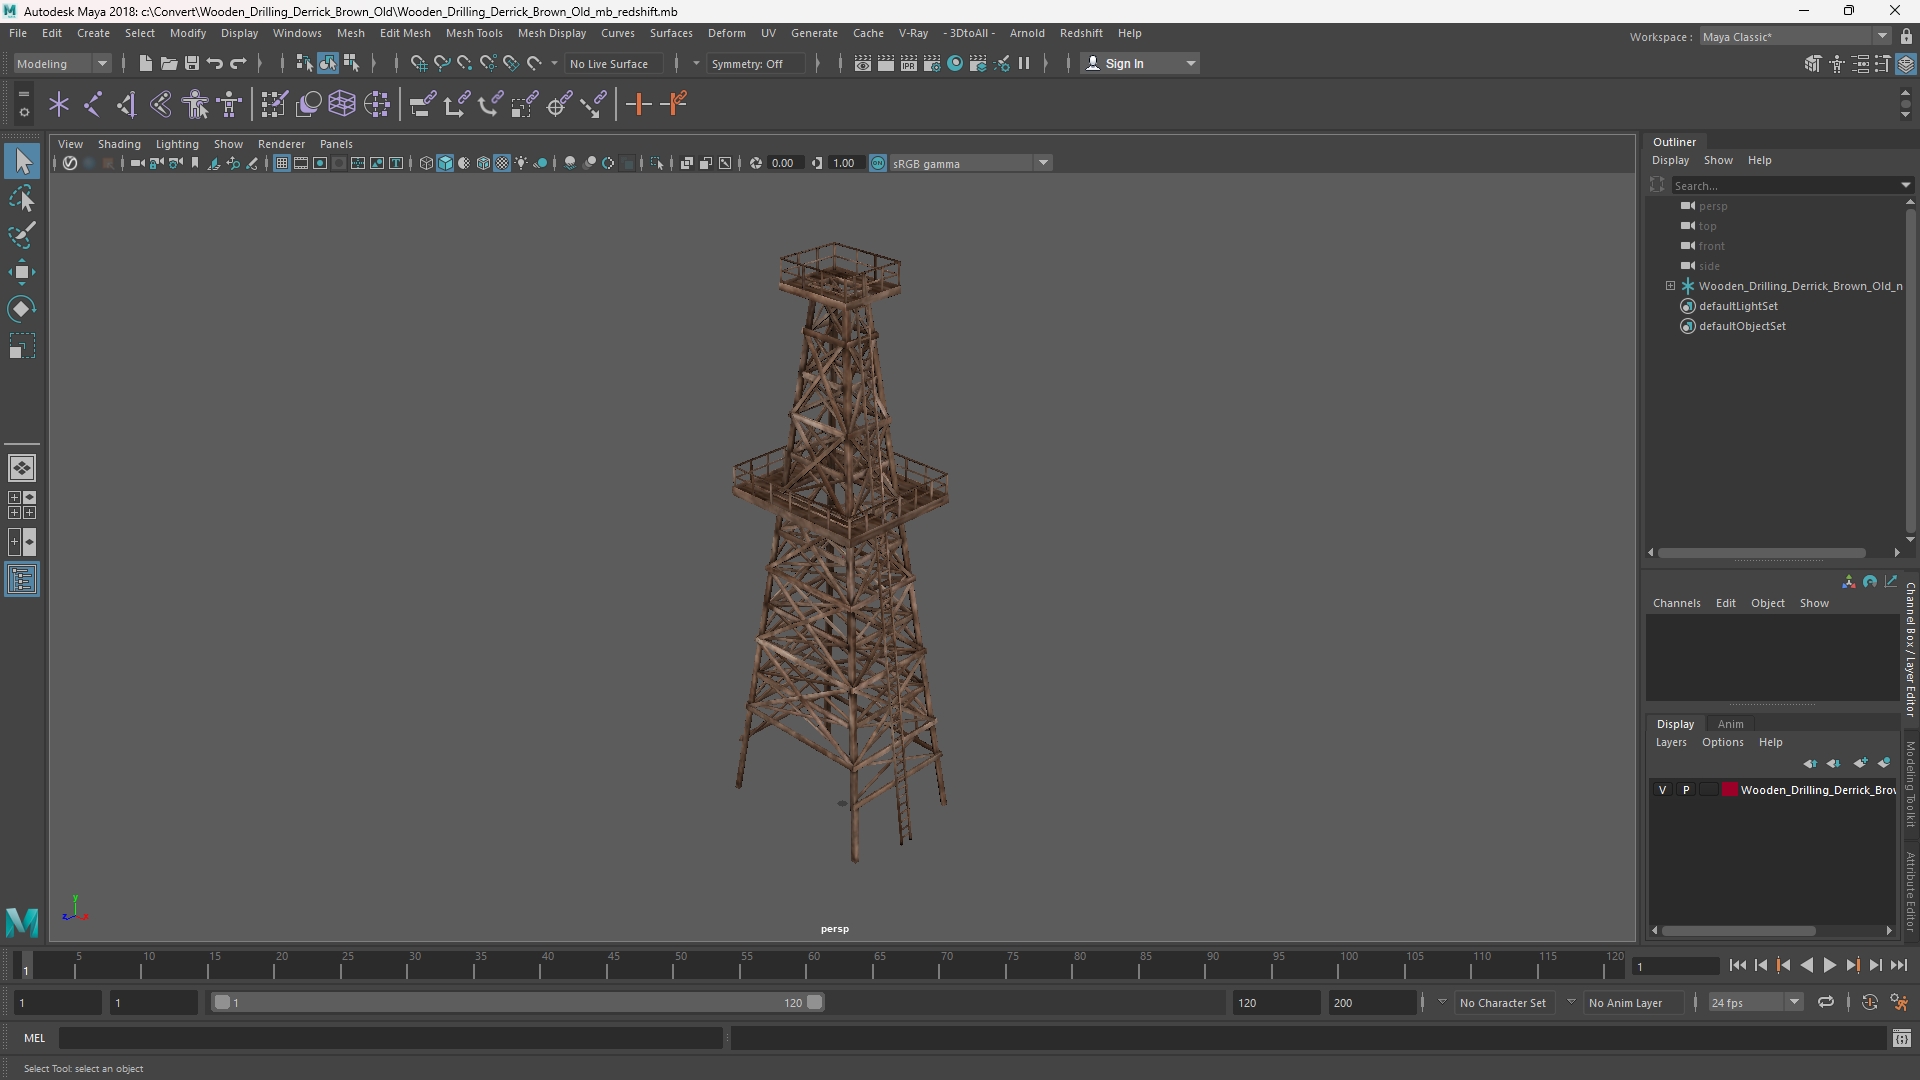
Task: Choose the Move tool in toolbox
Action: point(22,272)
